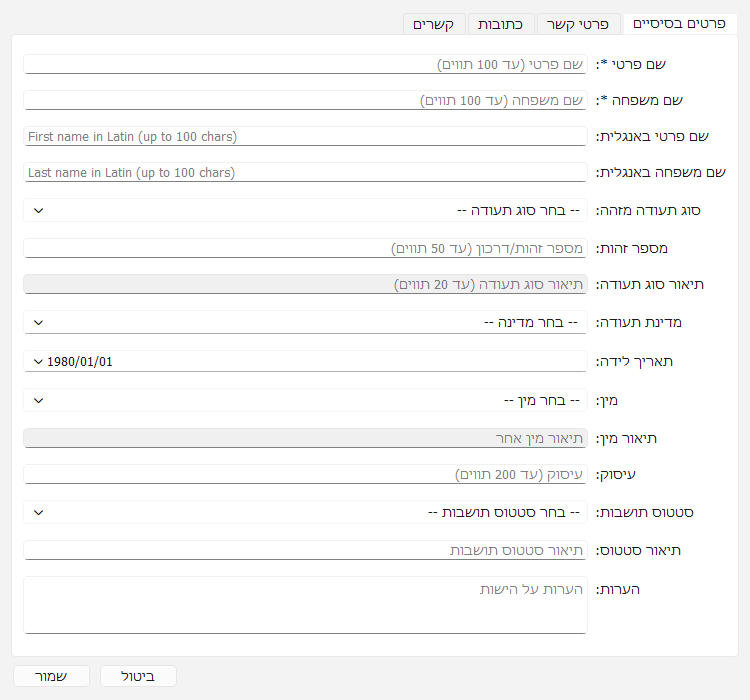Click the מספר זהות input field
Viewport: 750px width, 700px height.
(305, 248)
